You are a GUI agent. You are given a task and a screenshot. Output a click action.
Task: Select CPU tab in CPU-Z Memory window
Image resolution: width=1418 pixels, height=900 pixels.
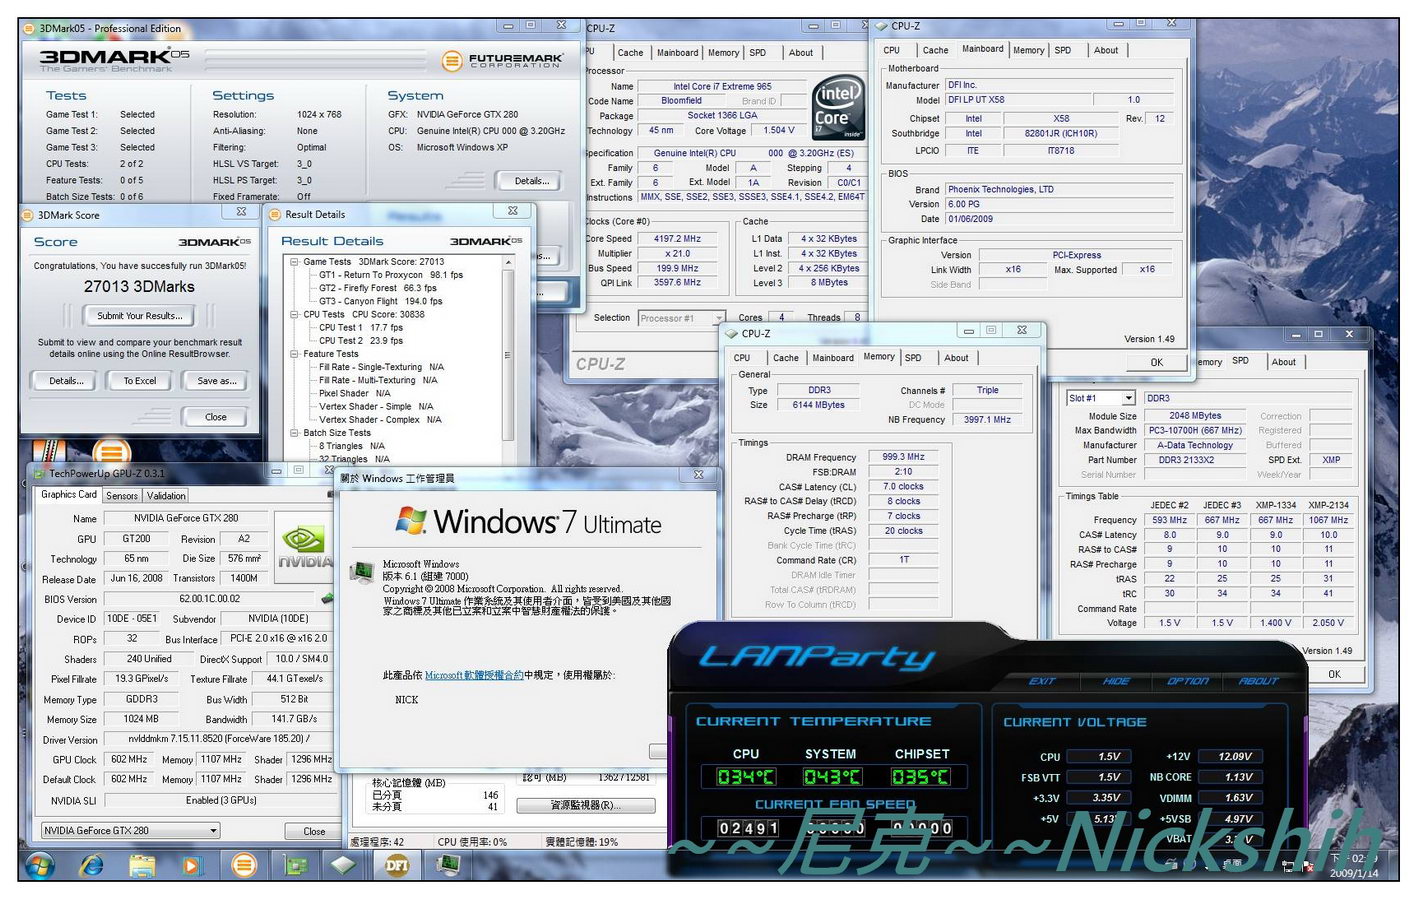pyautogui.click(x=742, y=358)
